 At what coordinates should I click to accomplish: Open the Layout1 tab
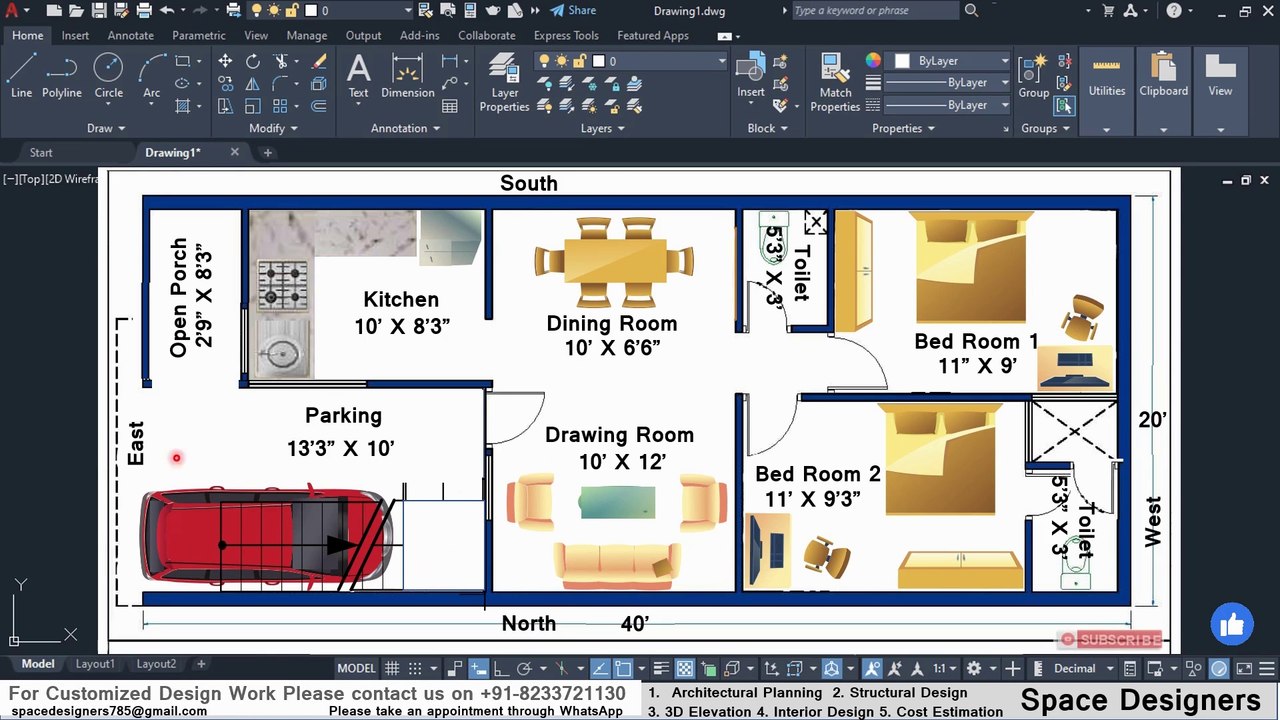pyautogui.click(x=95, y=664)
